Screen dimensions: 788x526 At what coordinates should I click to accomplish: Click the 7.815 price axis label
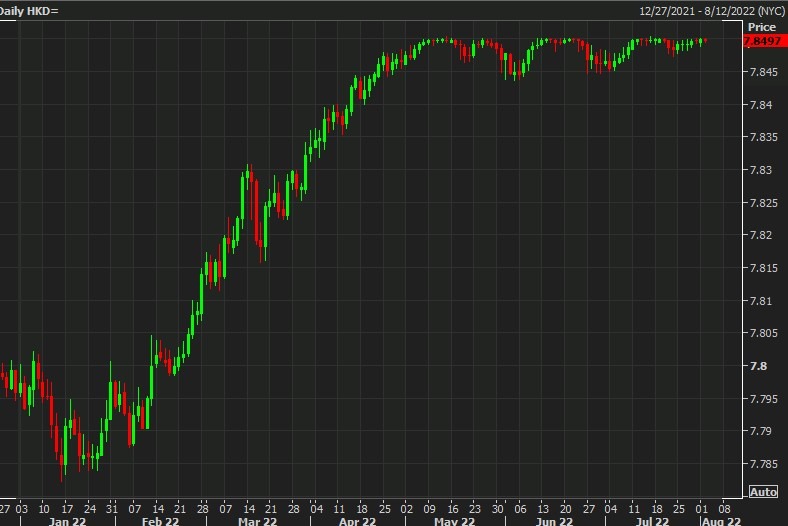763,268
